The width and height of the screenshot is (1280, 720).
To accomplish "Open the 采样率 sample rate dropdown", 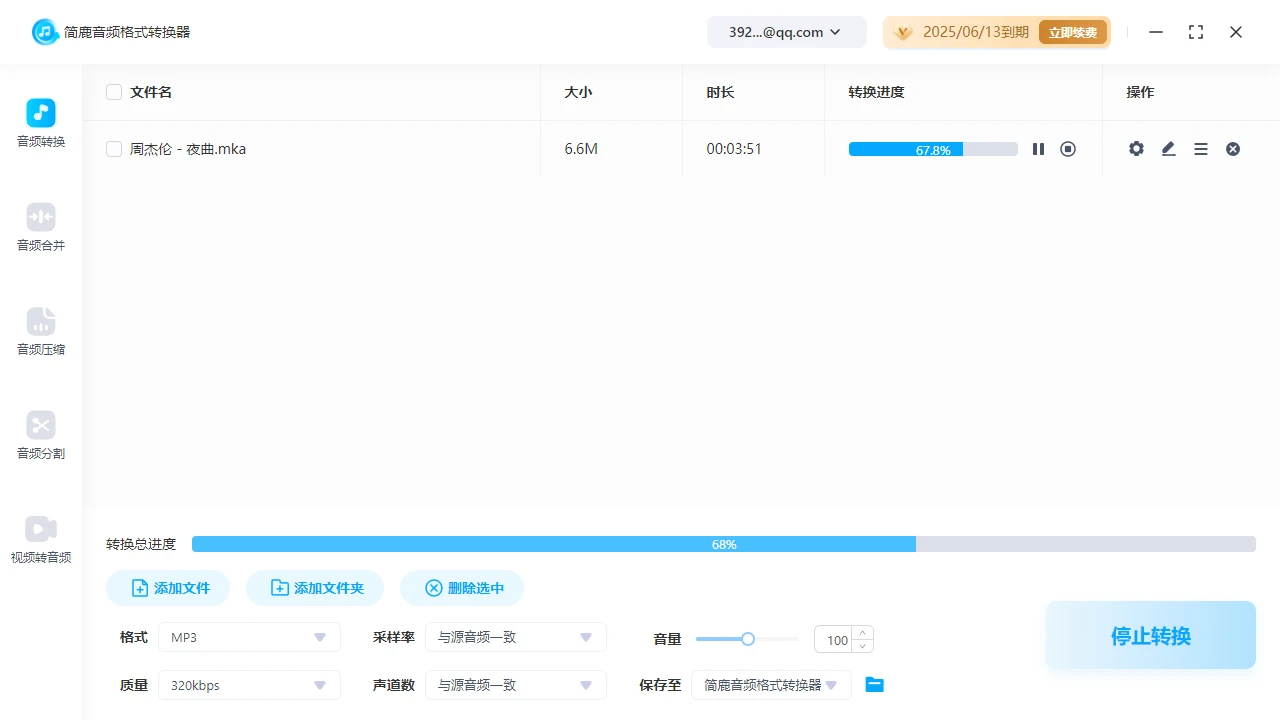I will coord(516,637).
